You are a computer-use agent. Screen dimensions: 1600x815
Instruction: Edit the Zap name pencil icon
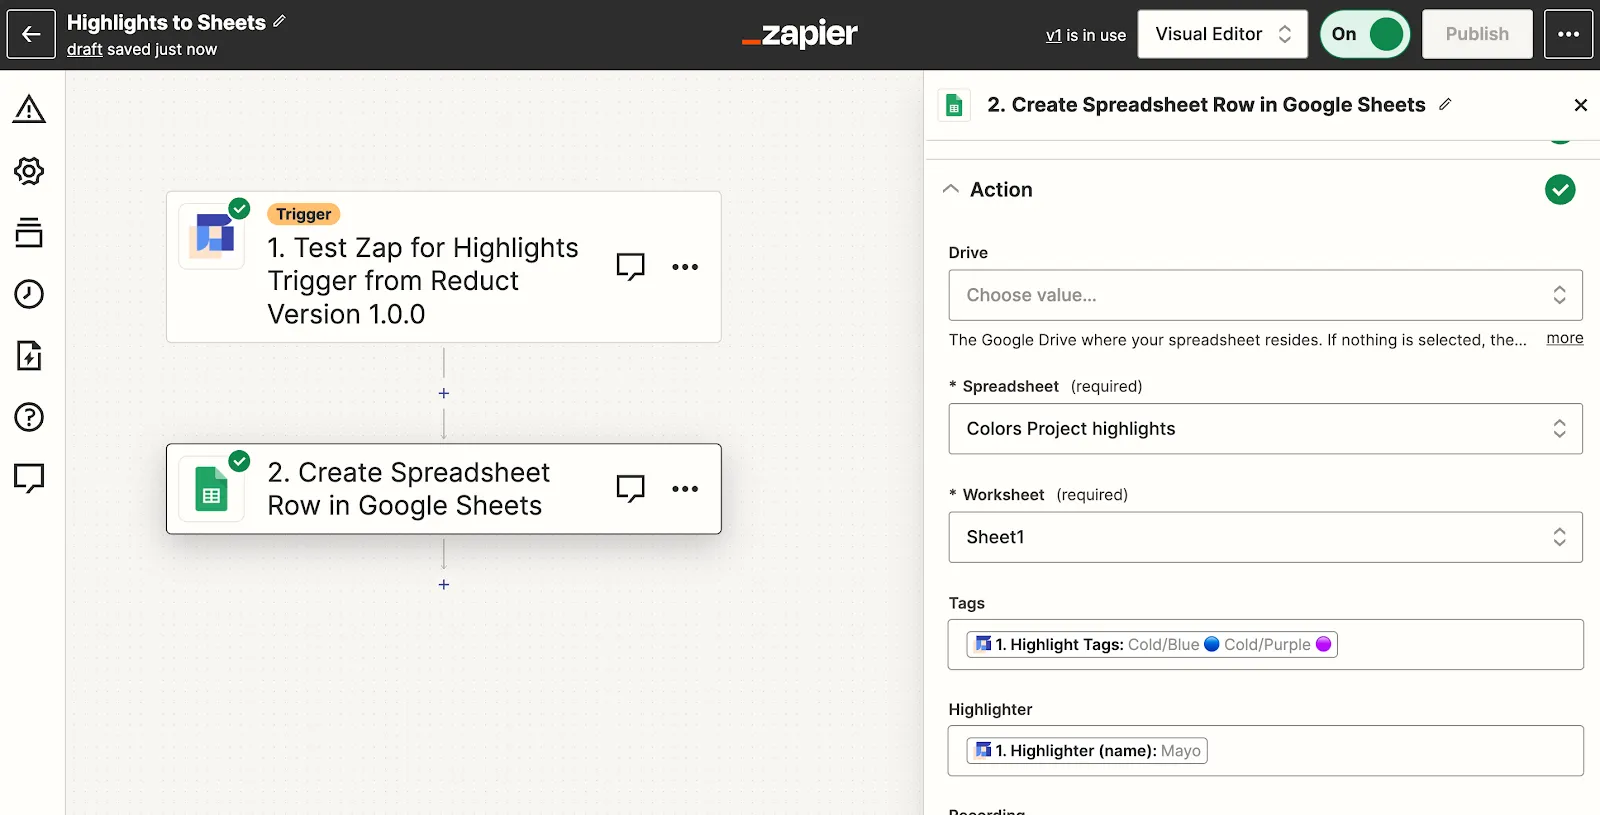coord(279,21)
